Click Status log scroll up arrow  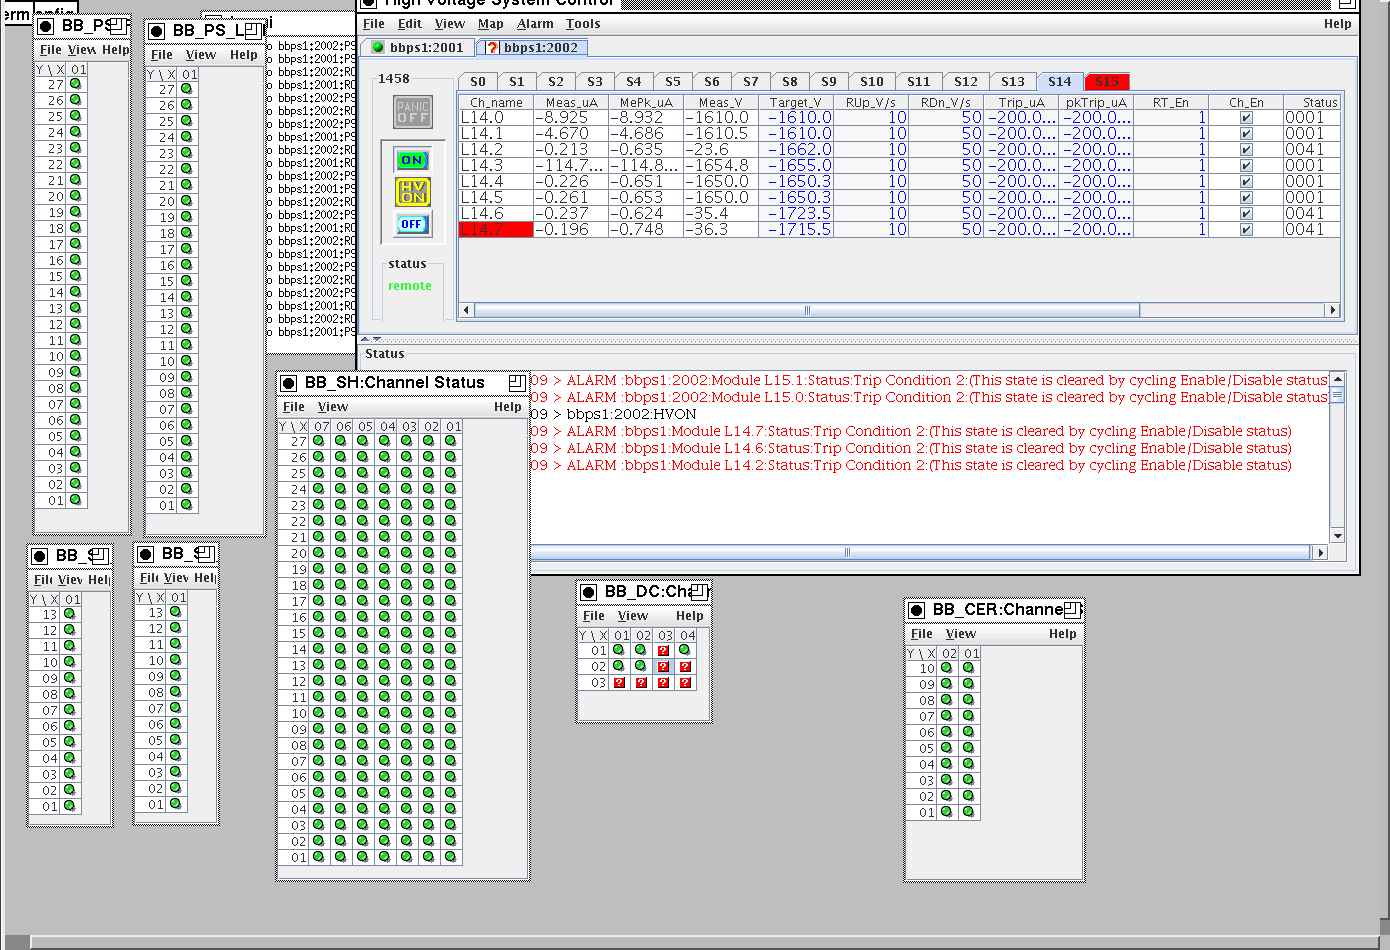(1337, 380)
